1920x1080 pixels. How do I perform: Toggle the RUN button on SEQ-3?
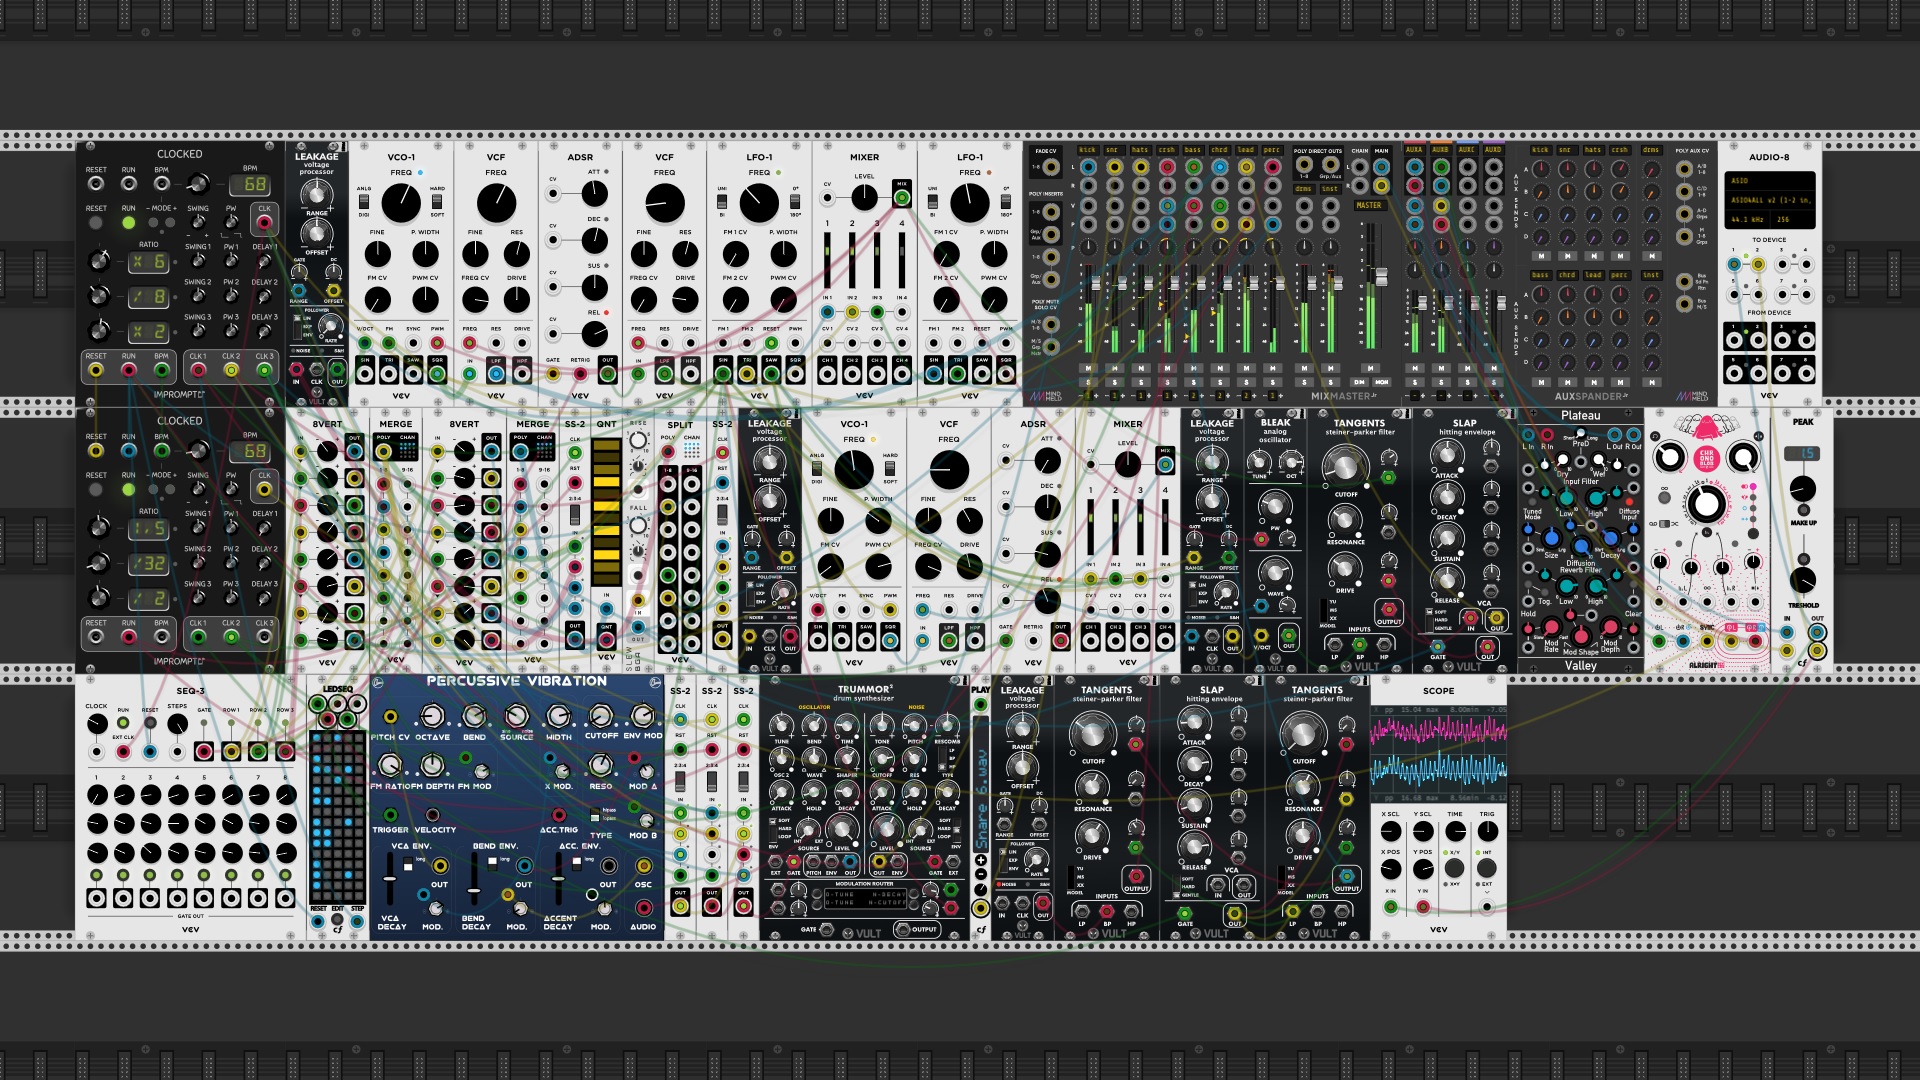[x=123, y=723]
